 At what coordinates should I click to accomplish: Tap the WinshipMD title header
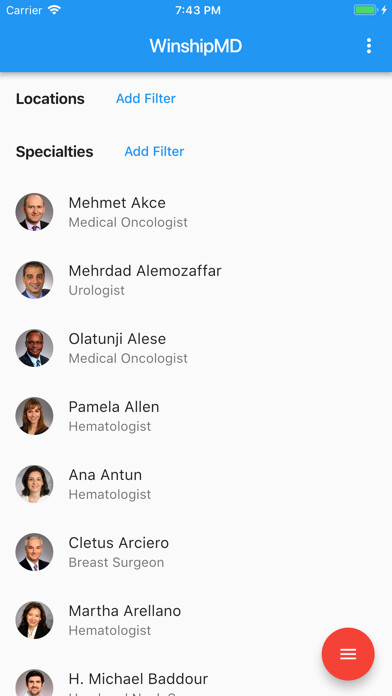pos(196,46)
